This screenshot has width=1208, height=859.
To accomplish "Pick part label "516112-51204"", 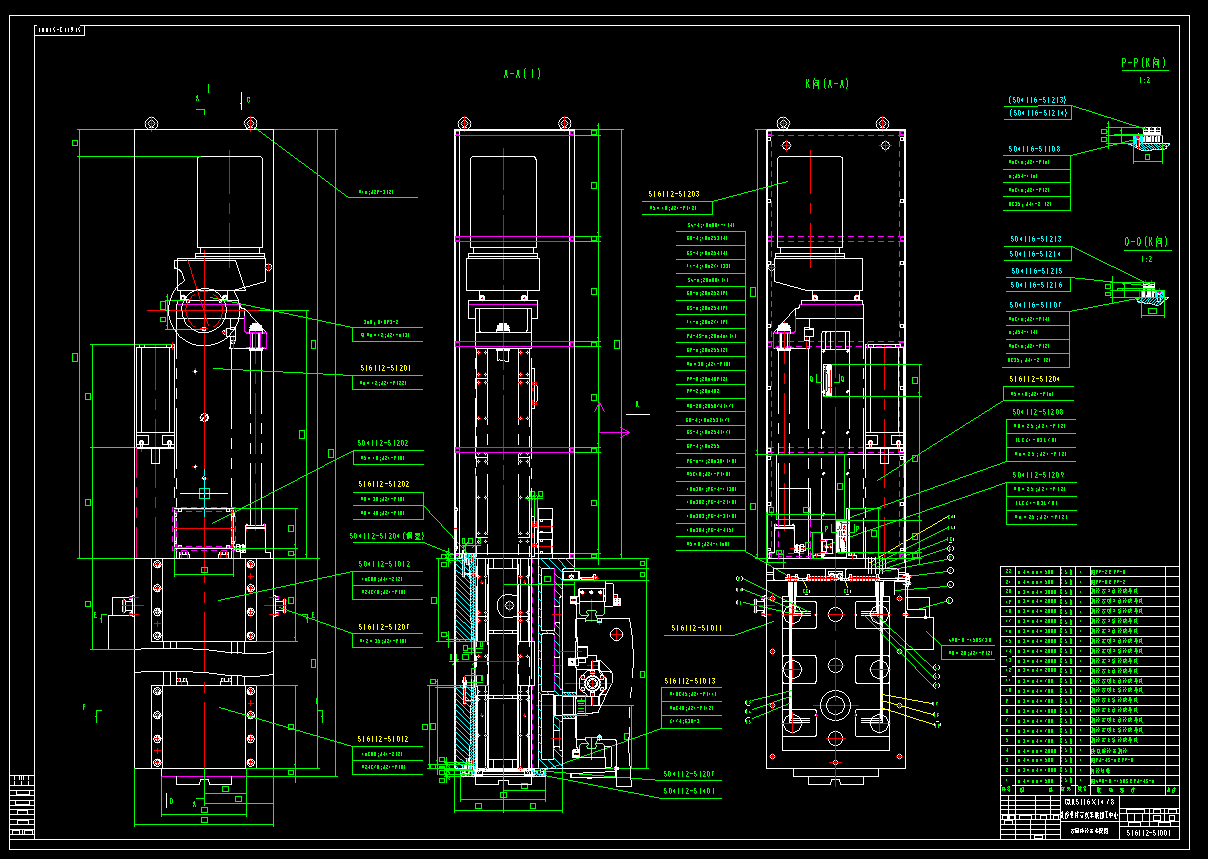I will [1035, 380].
